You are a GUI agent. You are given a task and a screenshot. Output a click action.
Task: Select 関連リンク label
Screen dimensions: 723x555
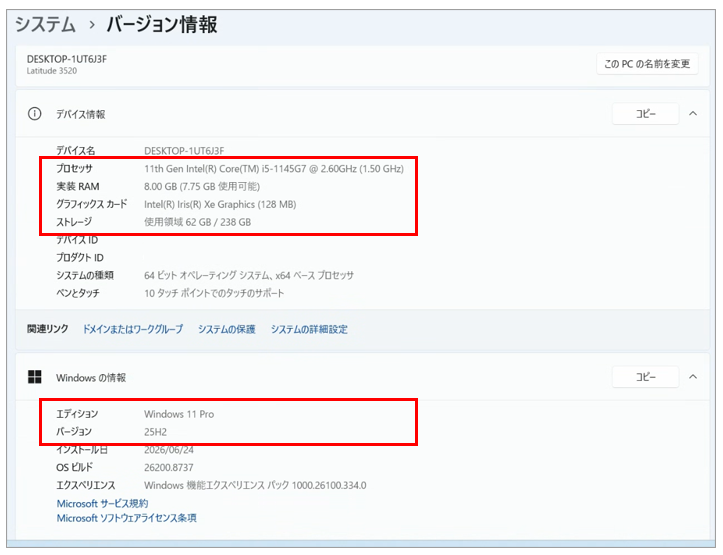pyautogui.click(x=47, y=329)
